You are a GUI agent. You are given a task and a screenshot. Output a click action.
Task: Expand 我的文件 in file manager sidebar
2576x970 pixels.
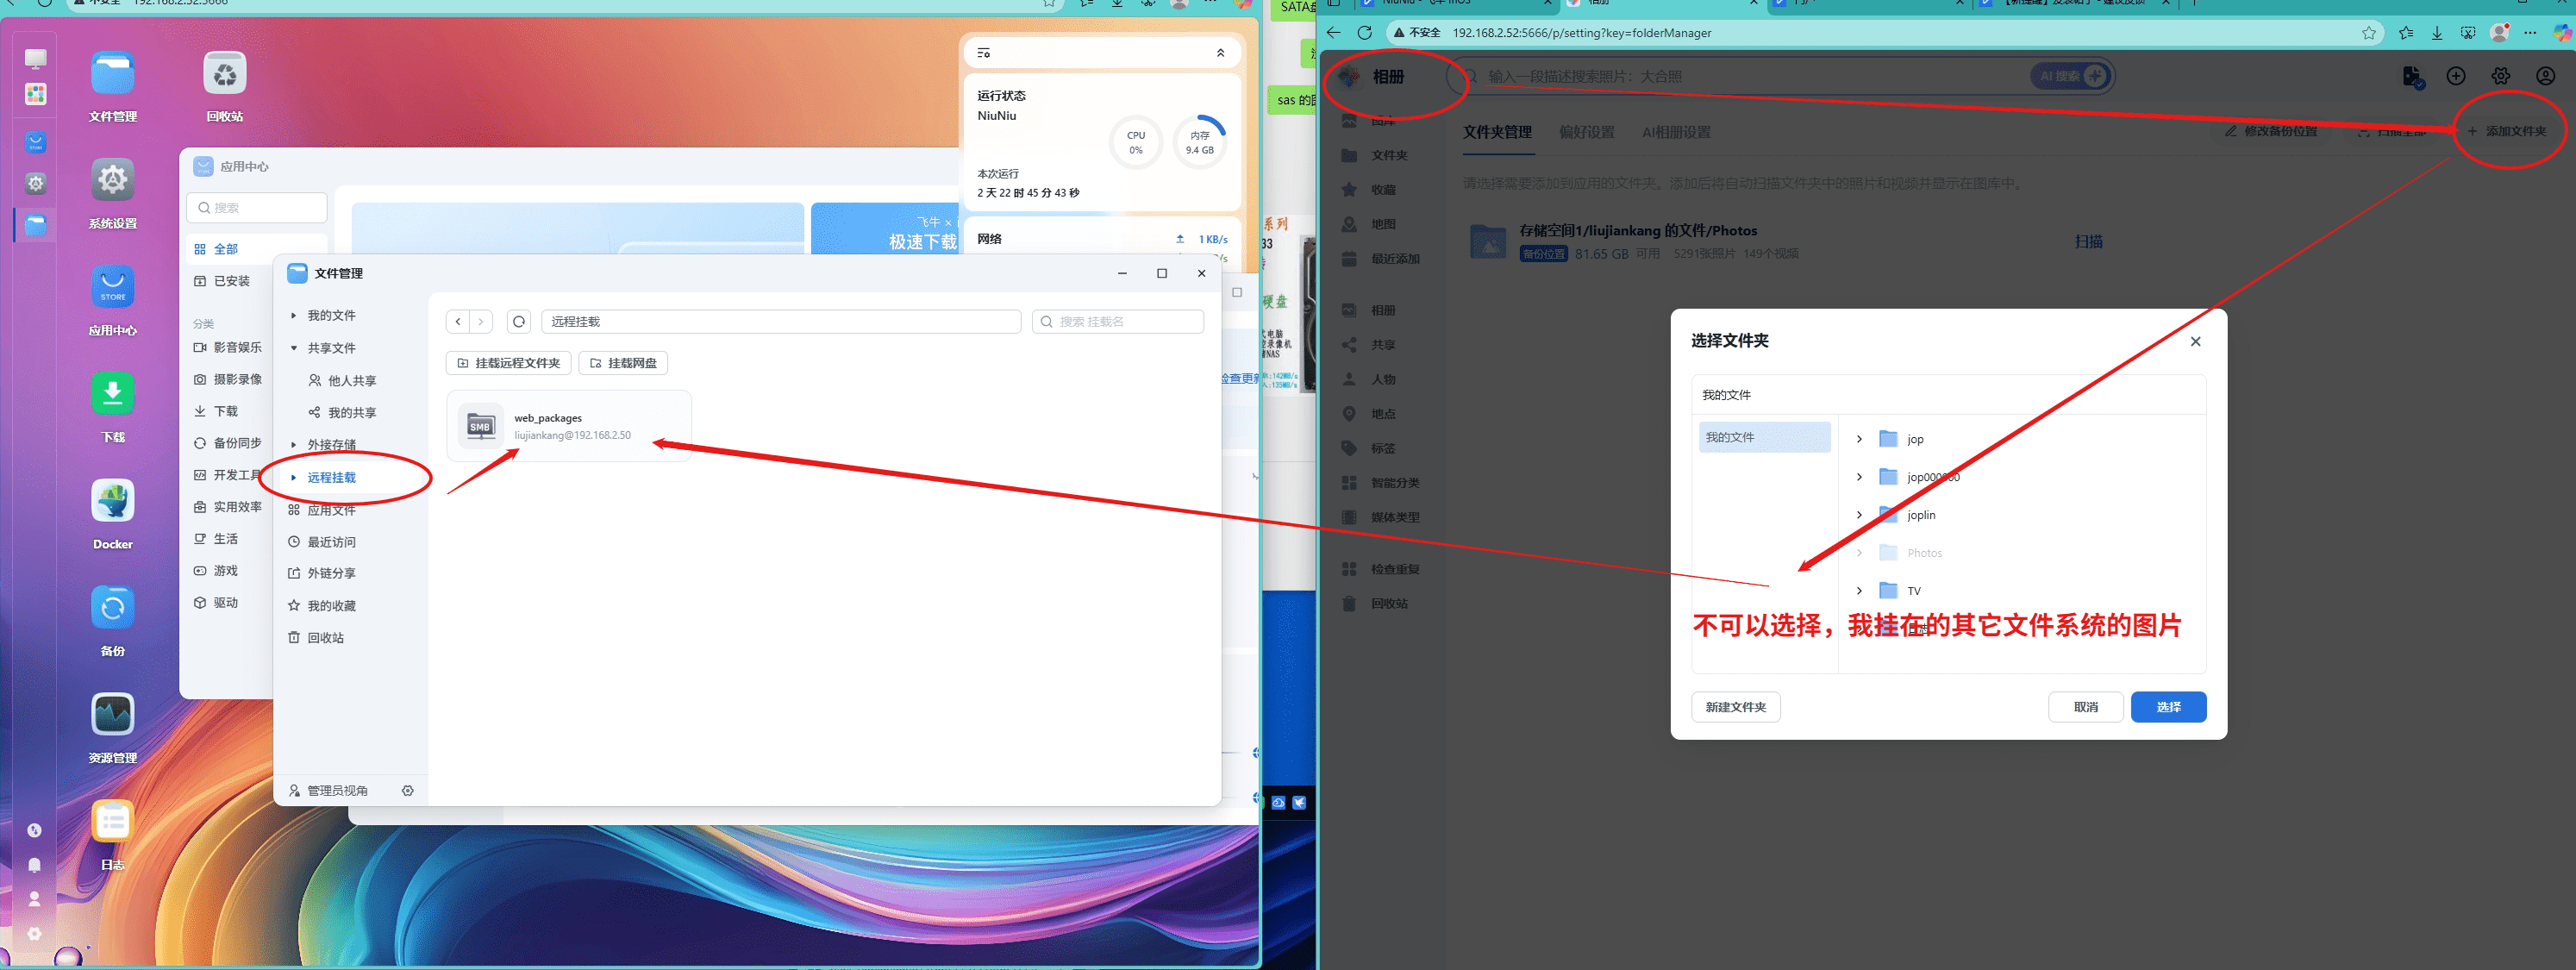293,316
